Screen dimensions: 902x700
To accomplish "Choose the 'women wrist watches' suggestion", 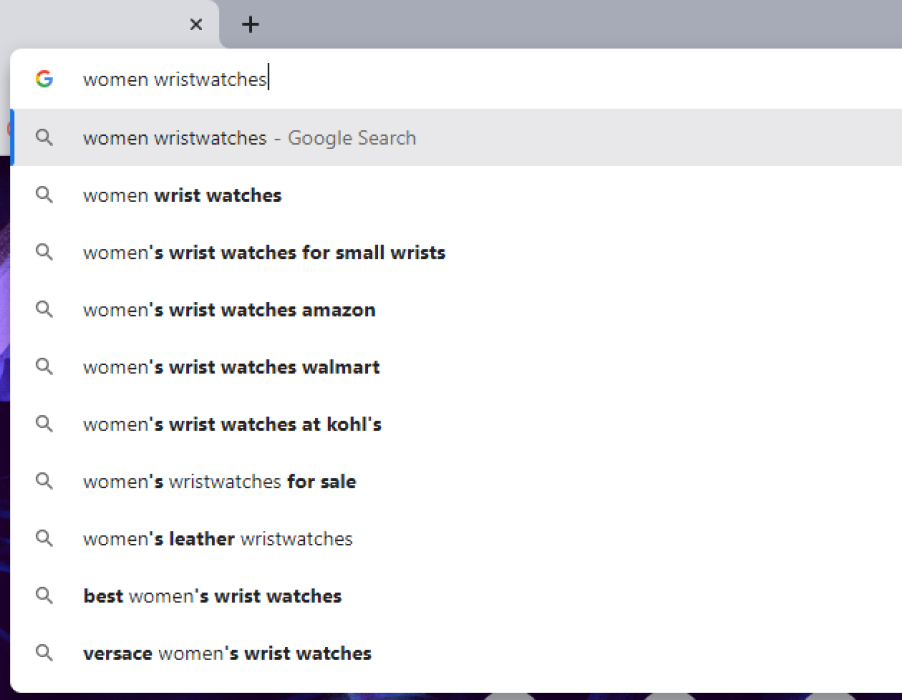I will coord(456,195).
